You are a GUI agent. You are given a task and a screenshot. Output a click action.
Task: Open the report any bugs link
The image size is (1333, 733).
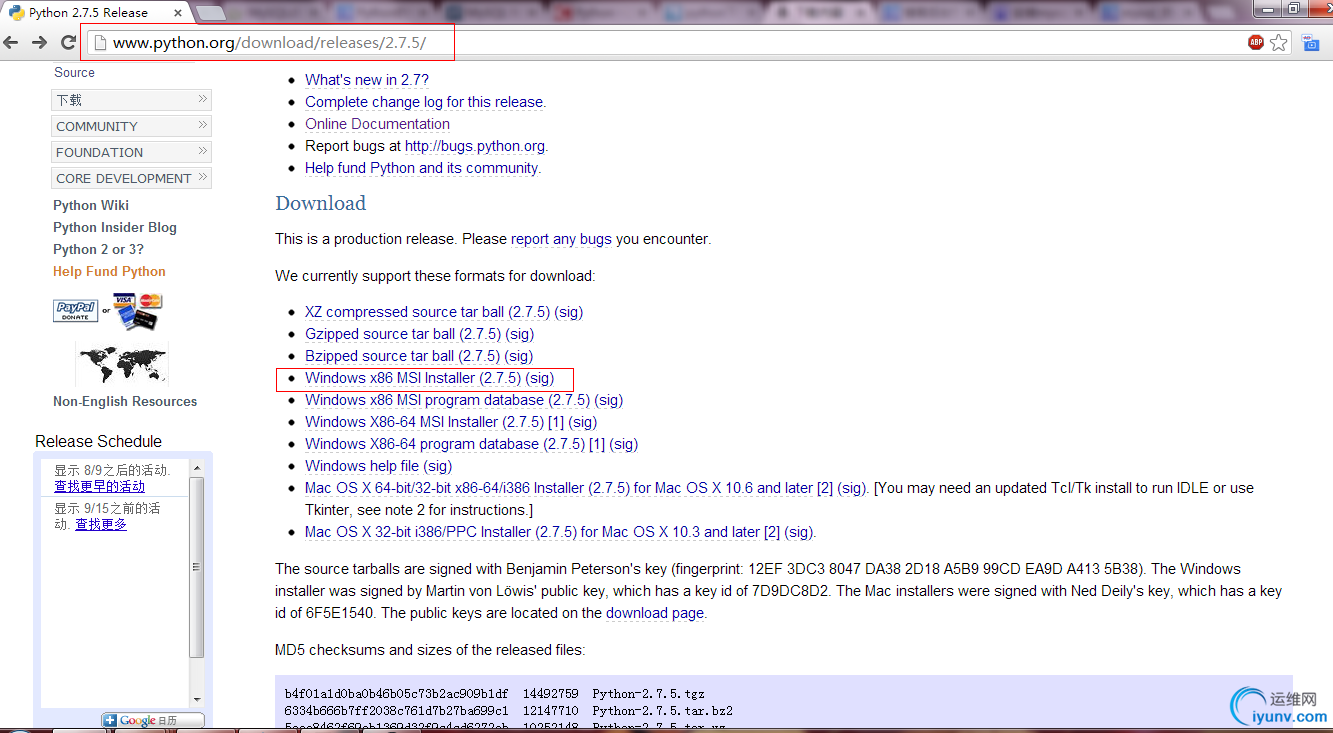tap(561, 239)
